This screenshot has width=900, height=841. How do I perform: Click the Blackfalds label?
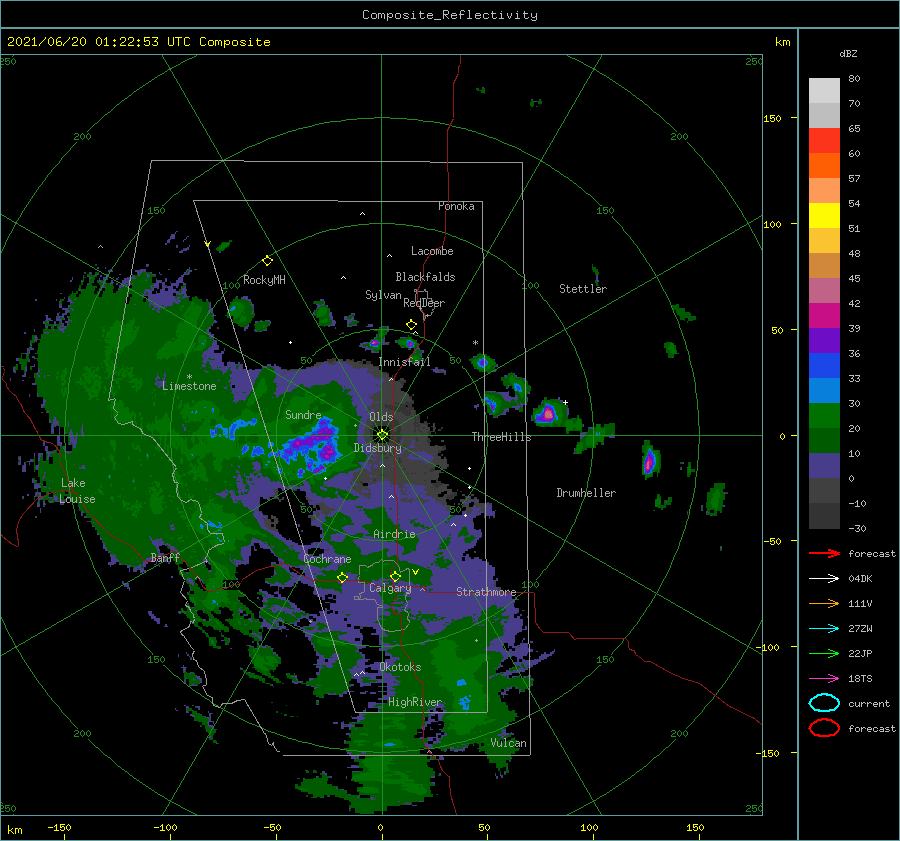[x=425, y=277]
